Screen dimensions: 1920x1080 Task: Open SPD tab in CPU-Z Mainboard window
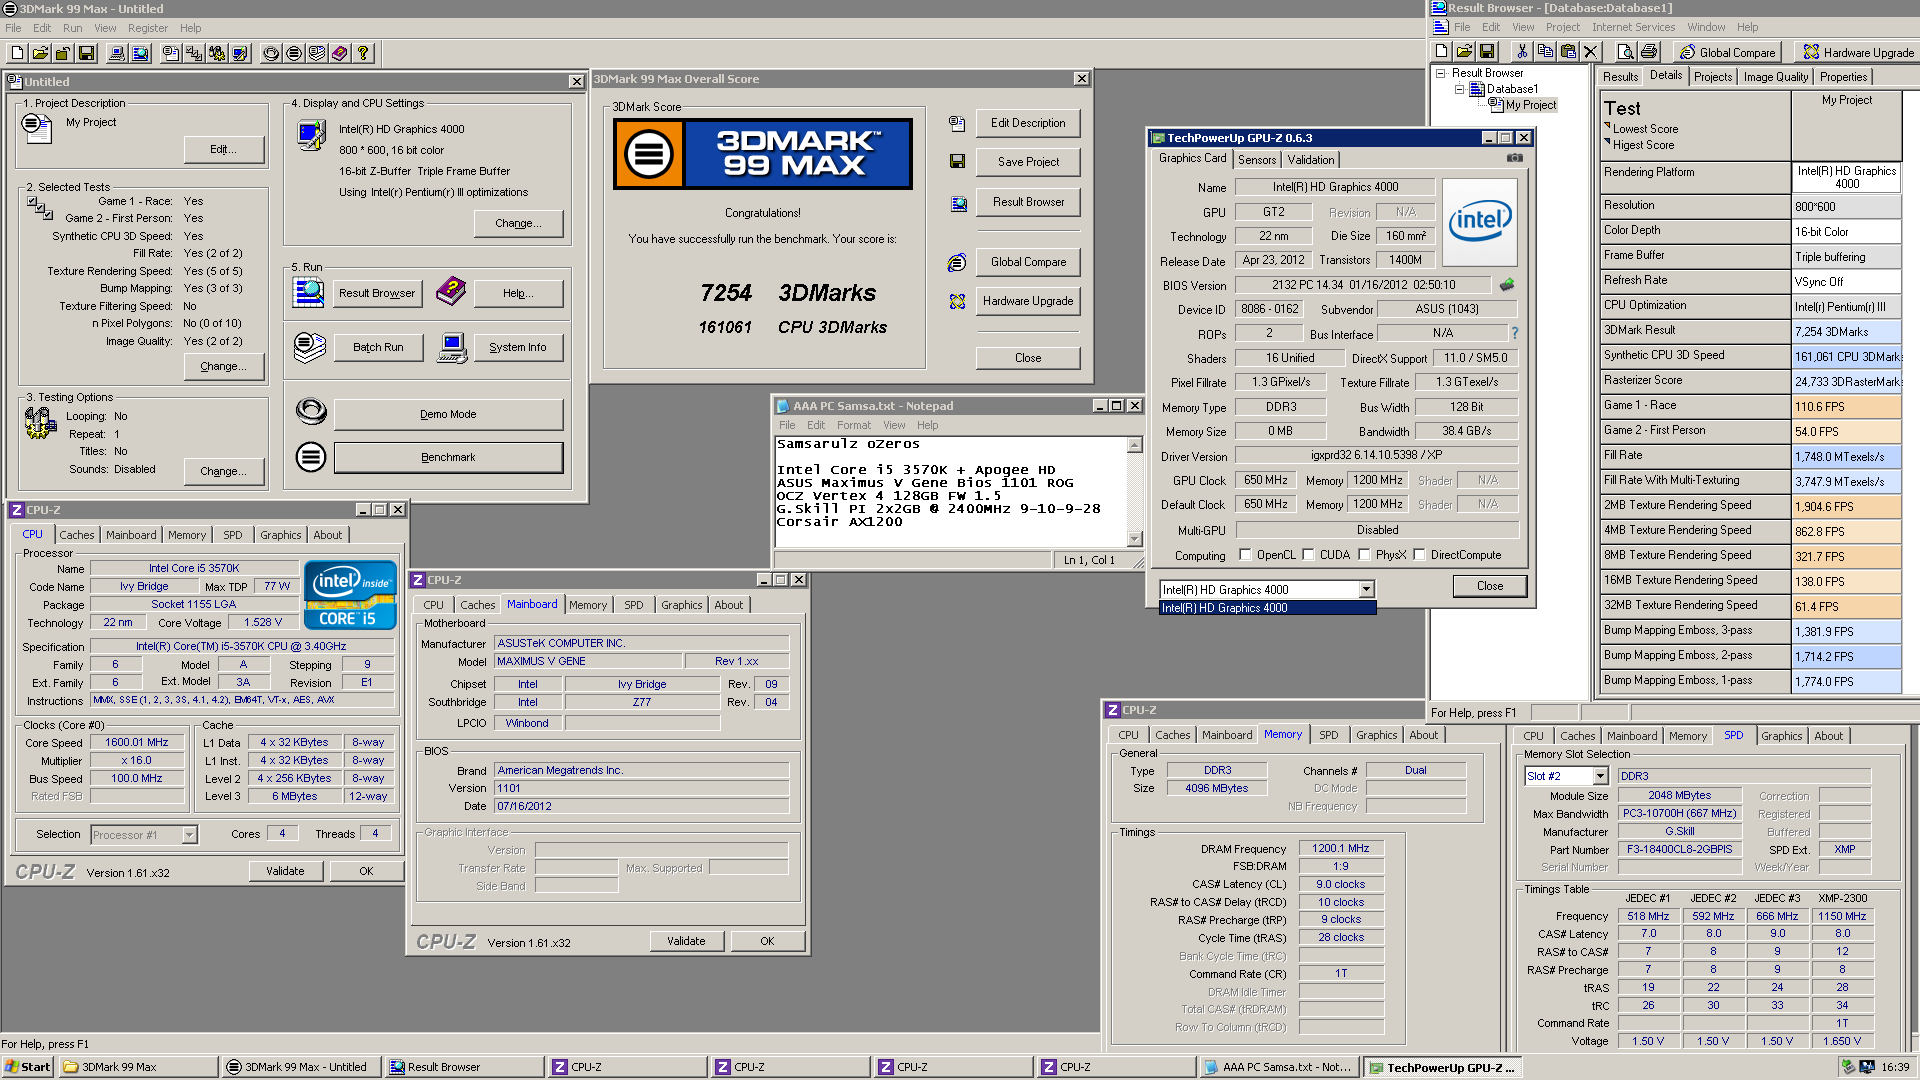point(633,605)
